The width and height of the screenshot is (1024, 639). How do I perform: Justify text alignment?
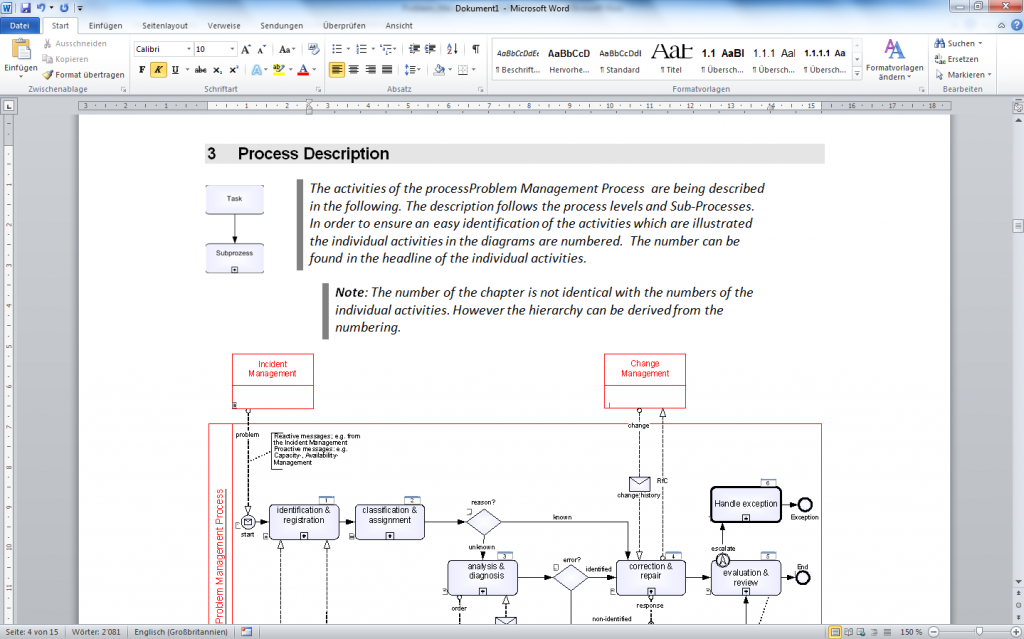[x=387, y=69]
